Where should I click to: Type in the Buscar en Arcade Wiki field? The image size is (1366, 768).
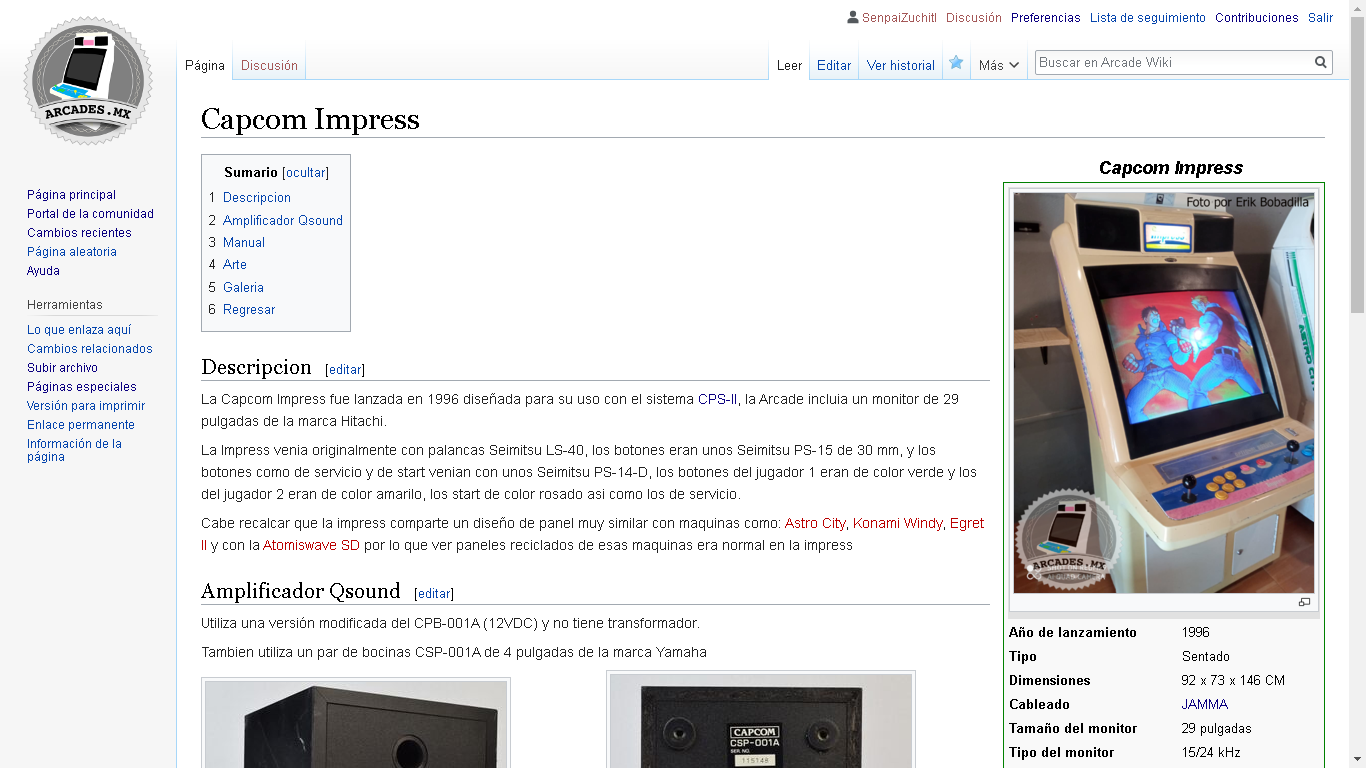pos(1172,62)
